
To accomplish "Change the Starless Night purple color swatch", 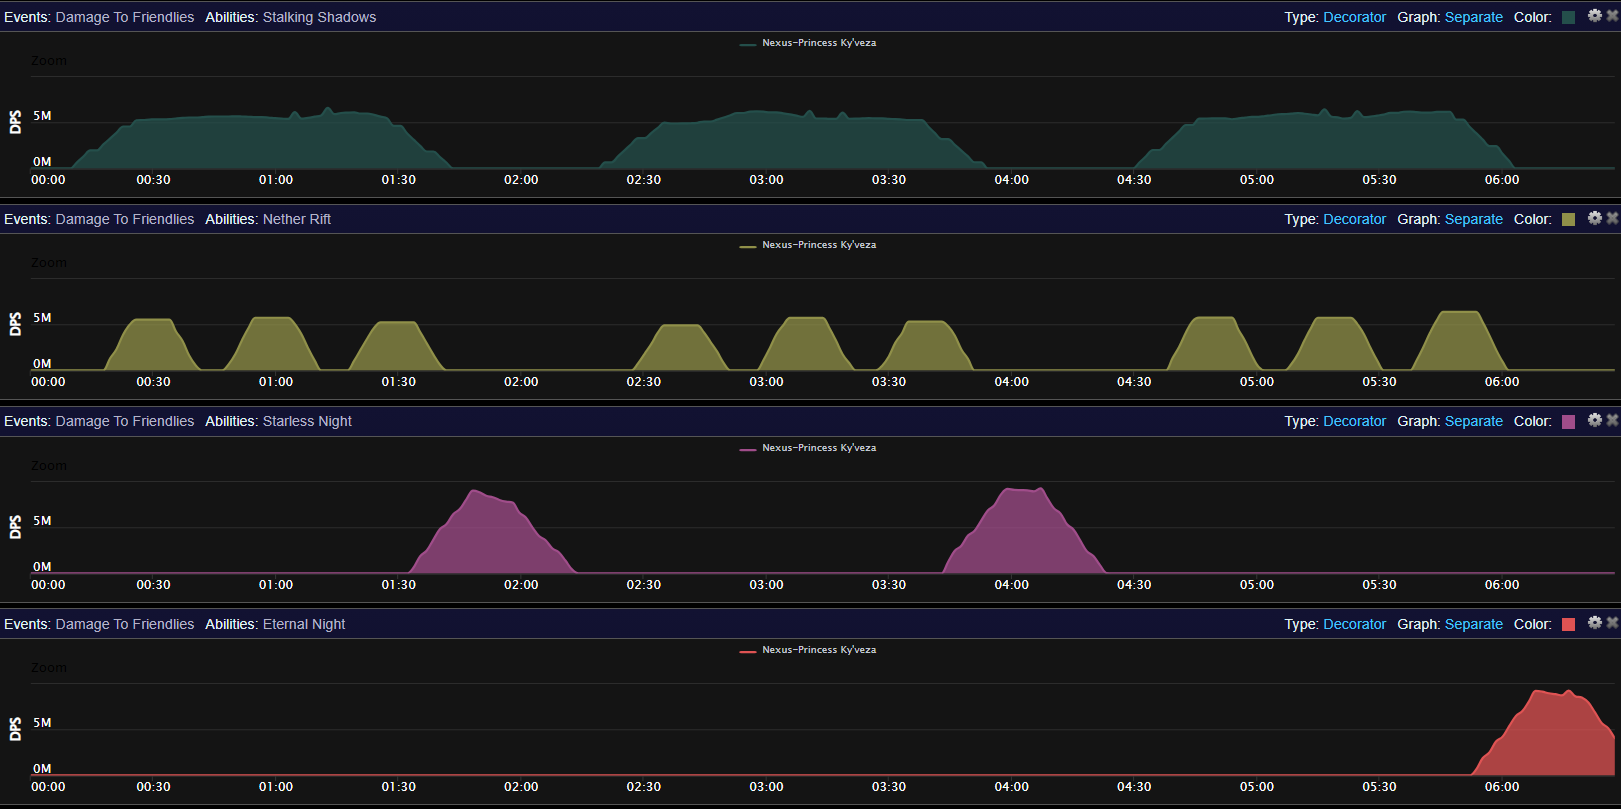I will pyautogui.click(x=1568, y=421).
